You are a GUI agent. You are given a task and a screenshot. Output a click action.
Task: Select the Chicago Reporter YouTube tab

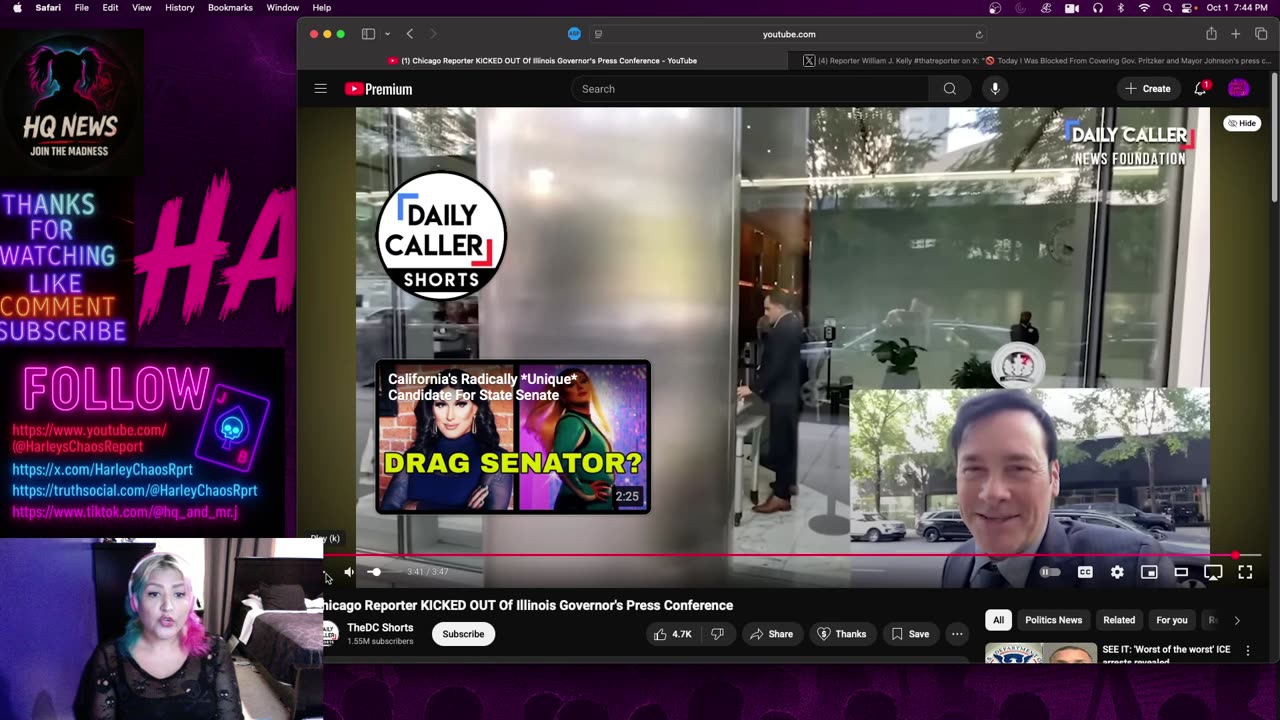(x=542, y=61)
